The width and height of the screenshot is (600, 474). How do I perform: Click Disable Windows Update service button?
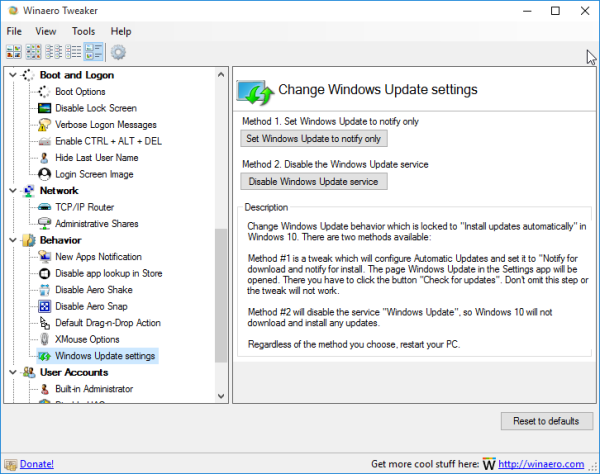click(x=313, y=181)
